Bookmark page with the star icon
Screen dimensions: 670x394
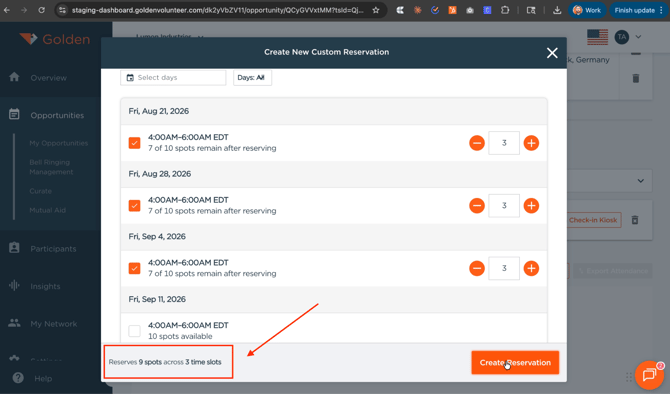coord(376,10)
